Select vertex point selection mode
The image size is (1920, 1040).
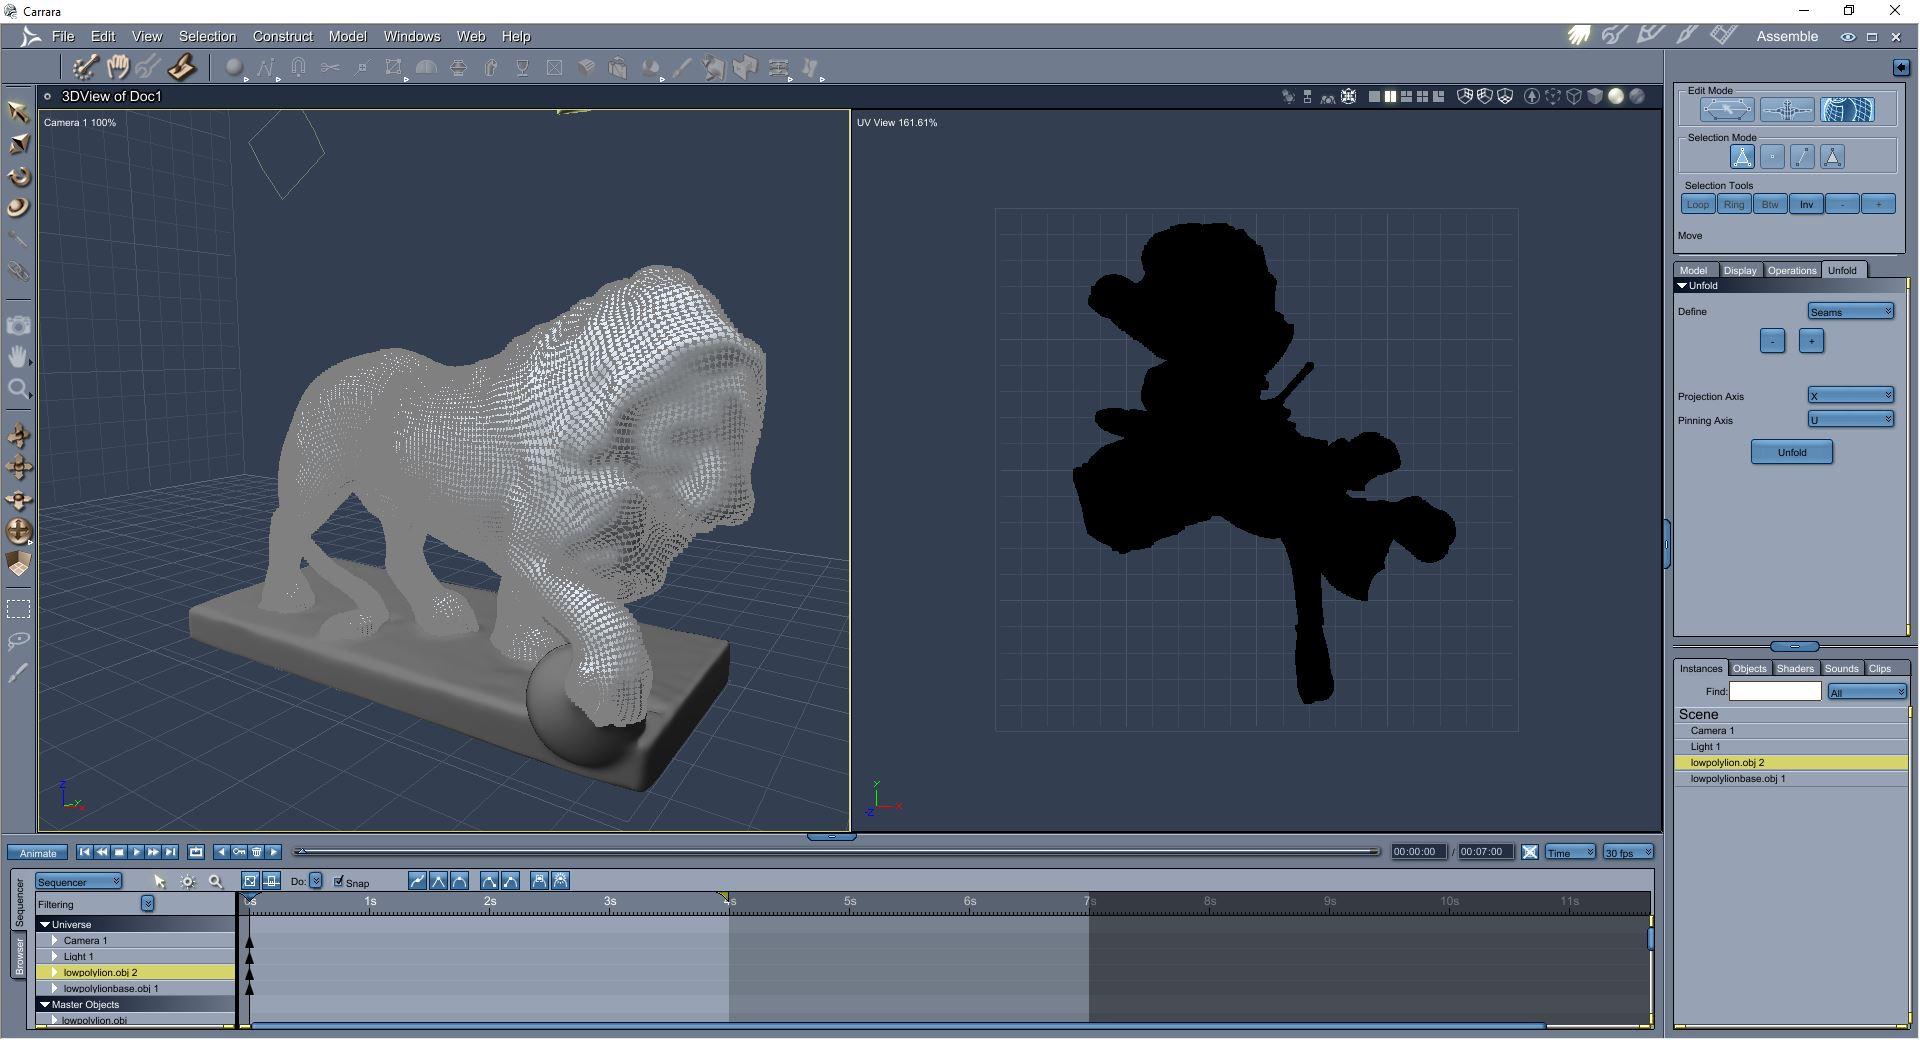(1772, 157)
